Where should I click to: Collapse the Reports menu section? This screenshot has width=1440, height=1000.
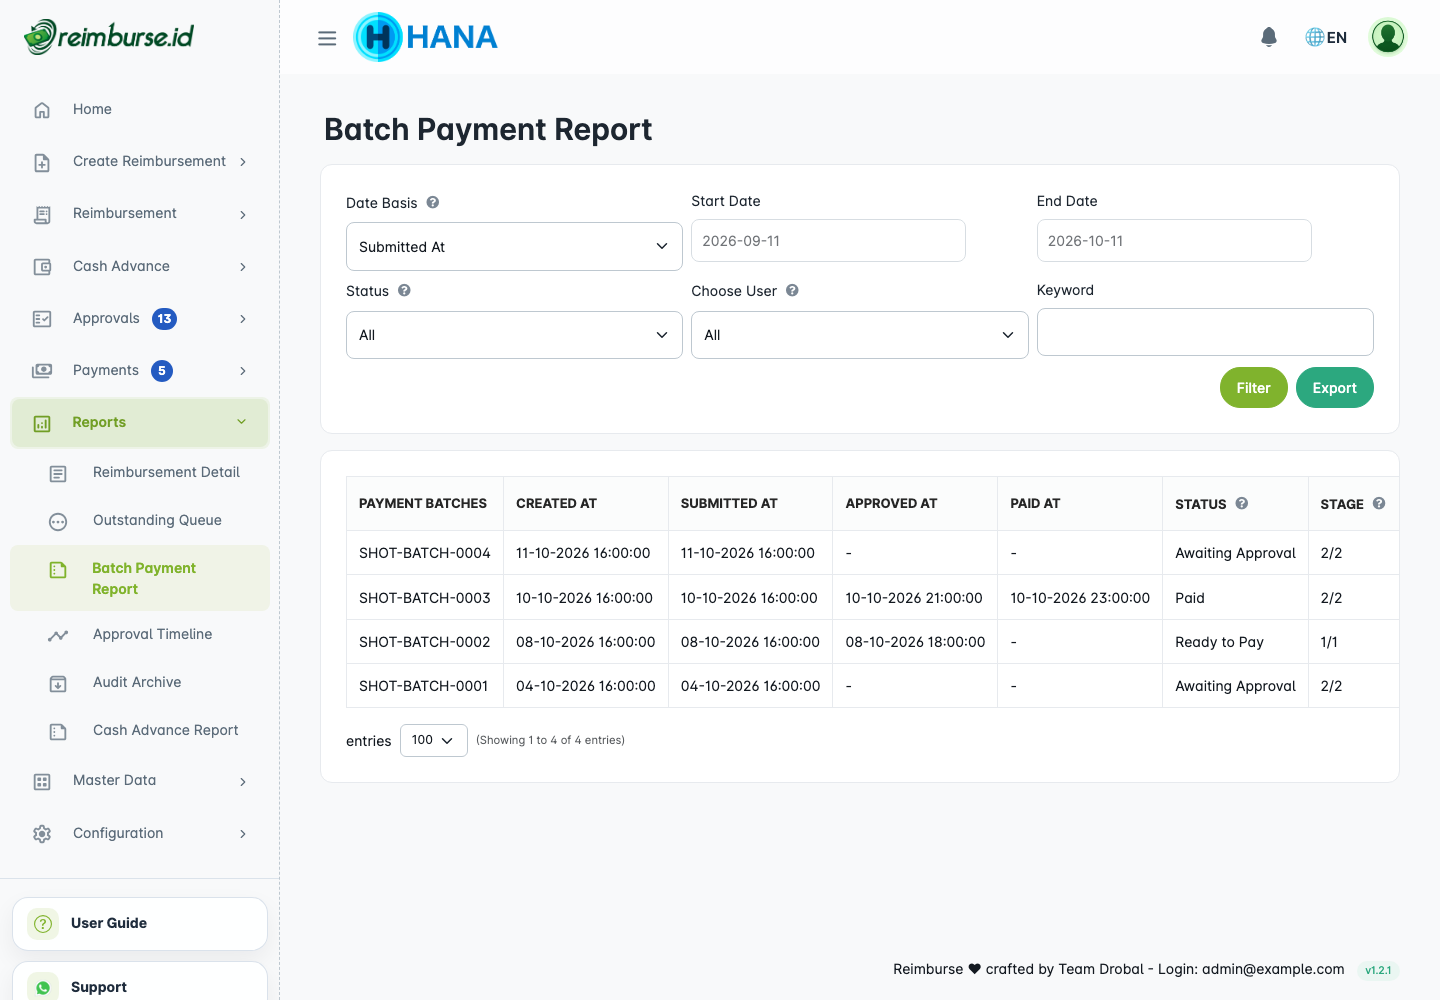tap(140, 422)
